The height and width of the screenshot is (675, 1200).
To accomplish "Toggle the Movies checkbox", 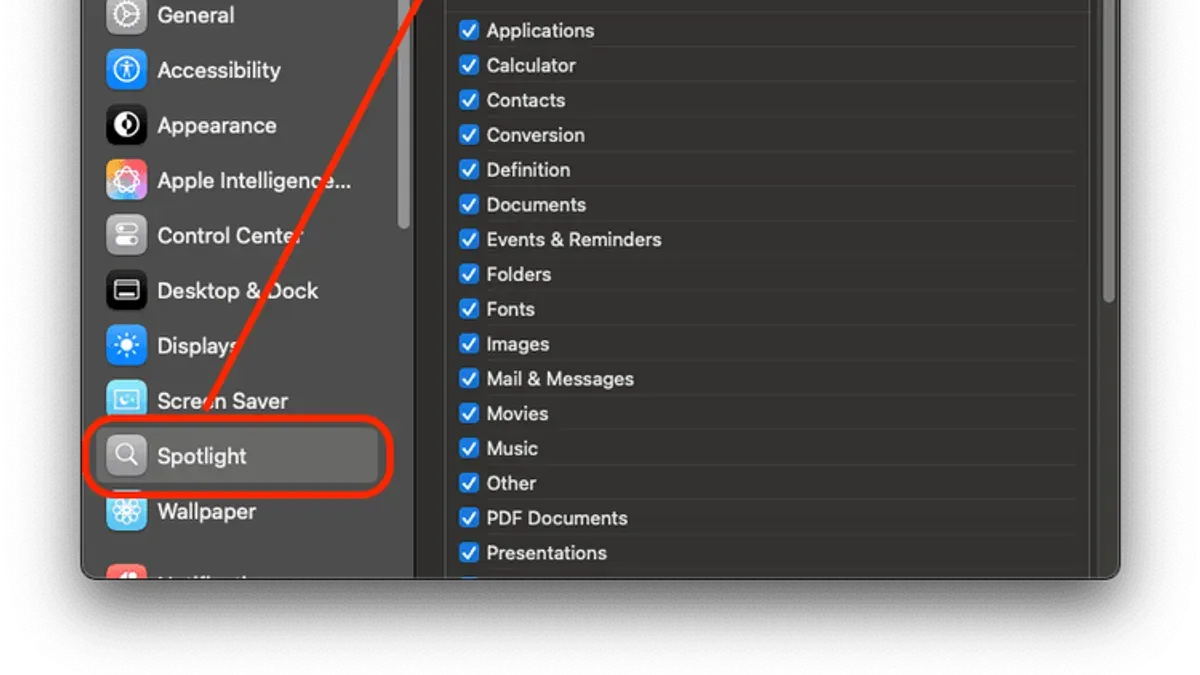I will click(469, 413).
